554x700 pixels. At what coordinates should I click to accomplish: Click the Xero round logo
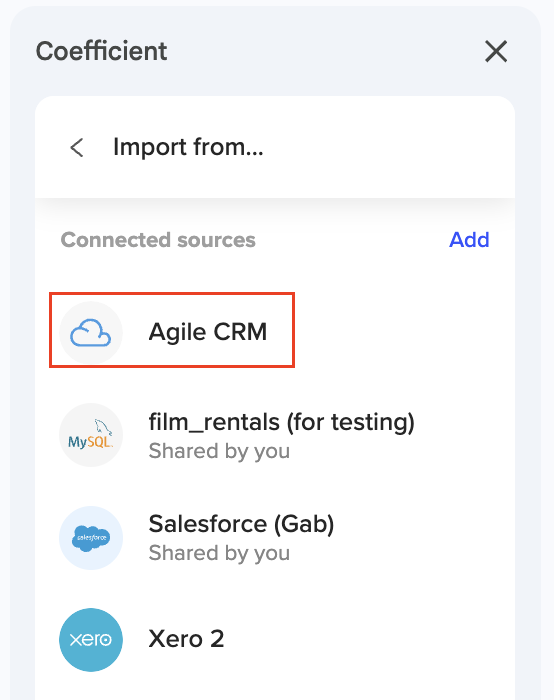[x=91, y=640]
